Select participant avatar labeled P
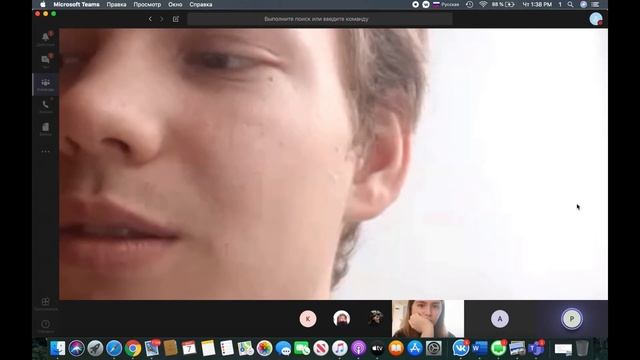This screenshot has width=640, height=360. tap(571, 319)
